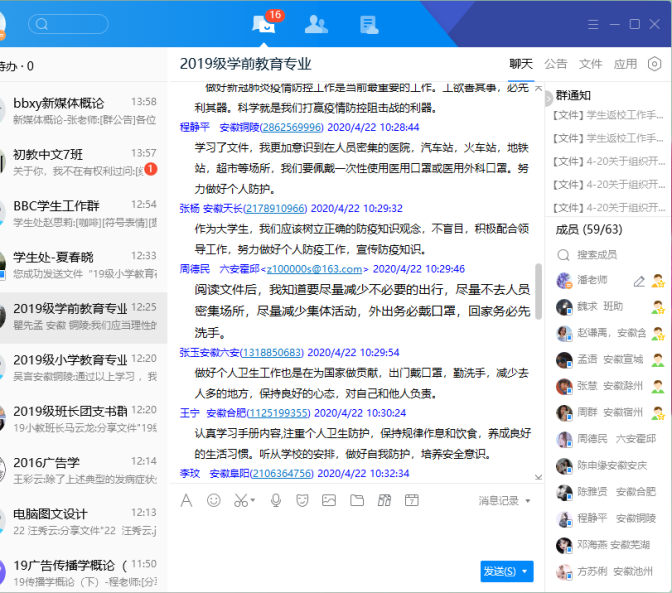Click the font 'A' formatting icon

(x=186, y=500)
